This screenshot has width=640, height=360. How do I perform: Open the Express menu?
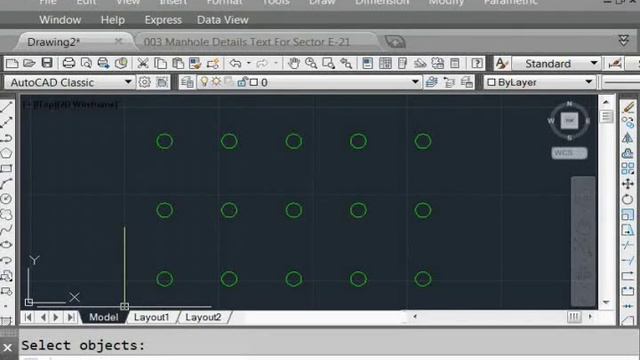point(163,20)
